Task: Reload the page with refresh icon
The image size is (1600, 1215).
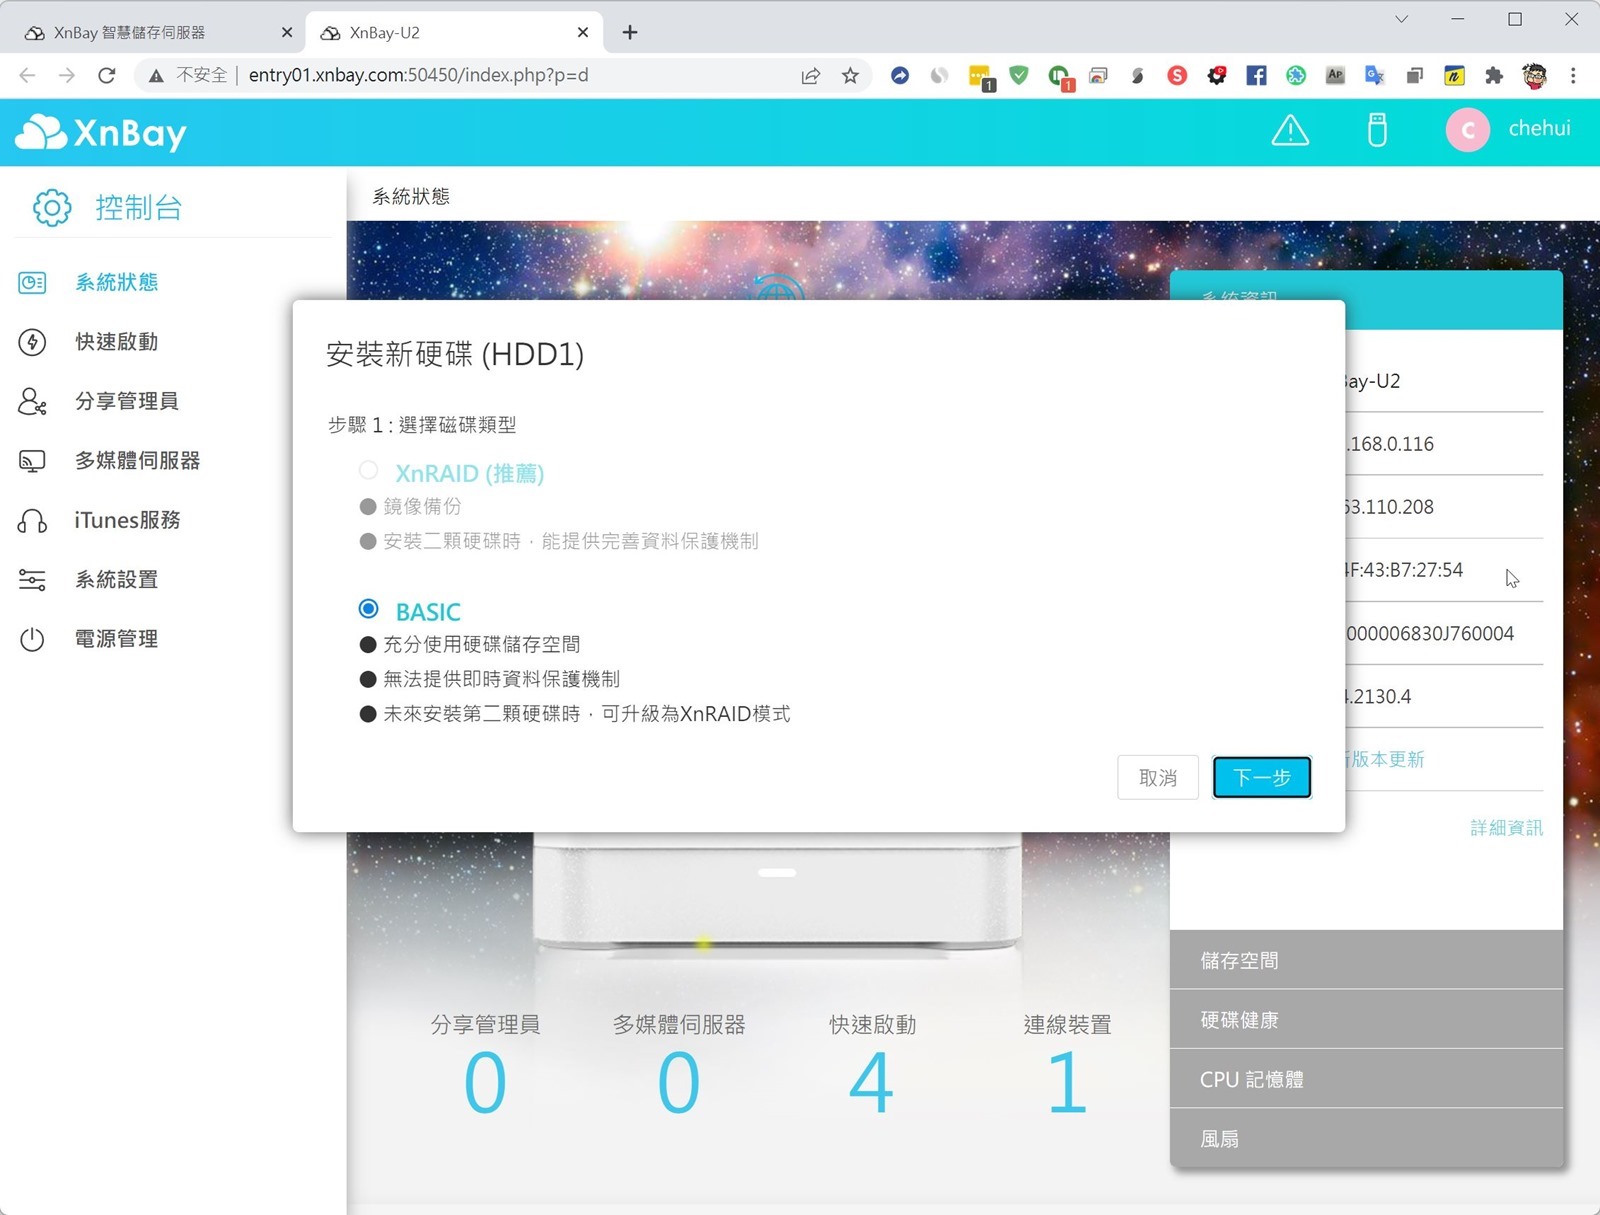Action: [107, 75]
